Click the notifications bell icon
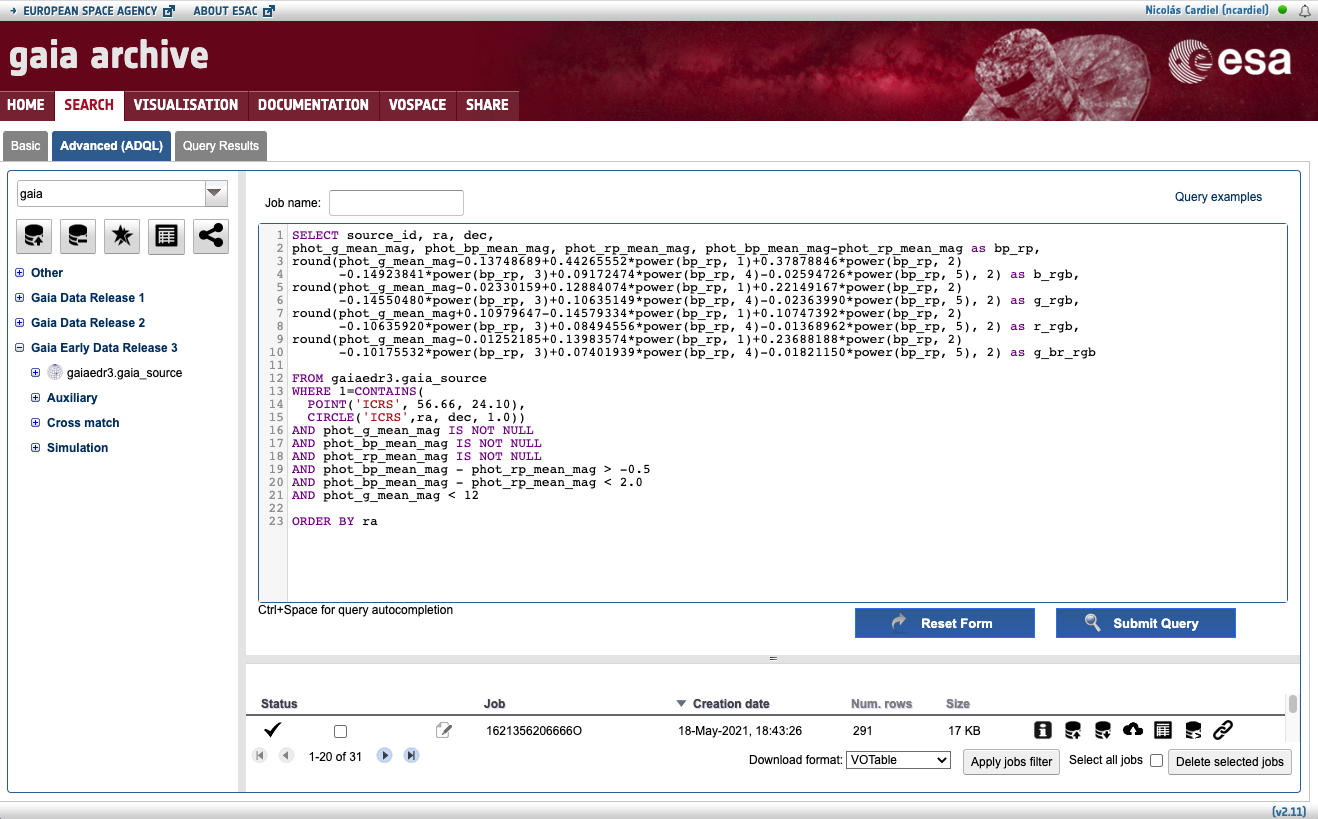The image size is (1318, 819). 1304,10
